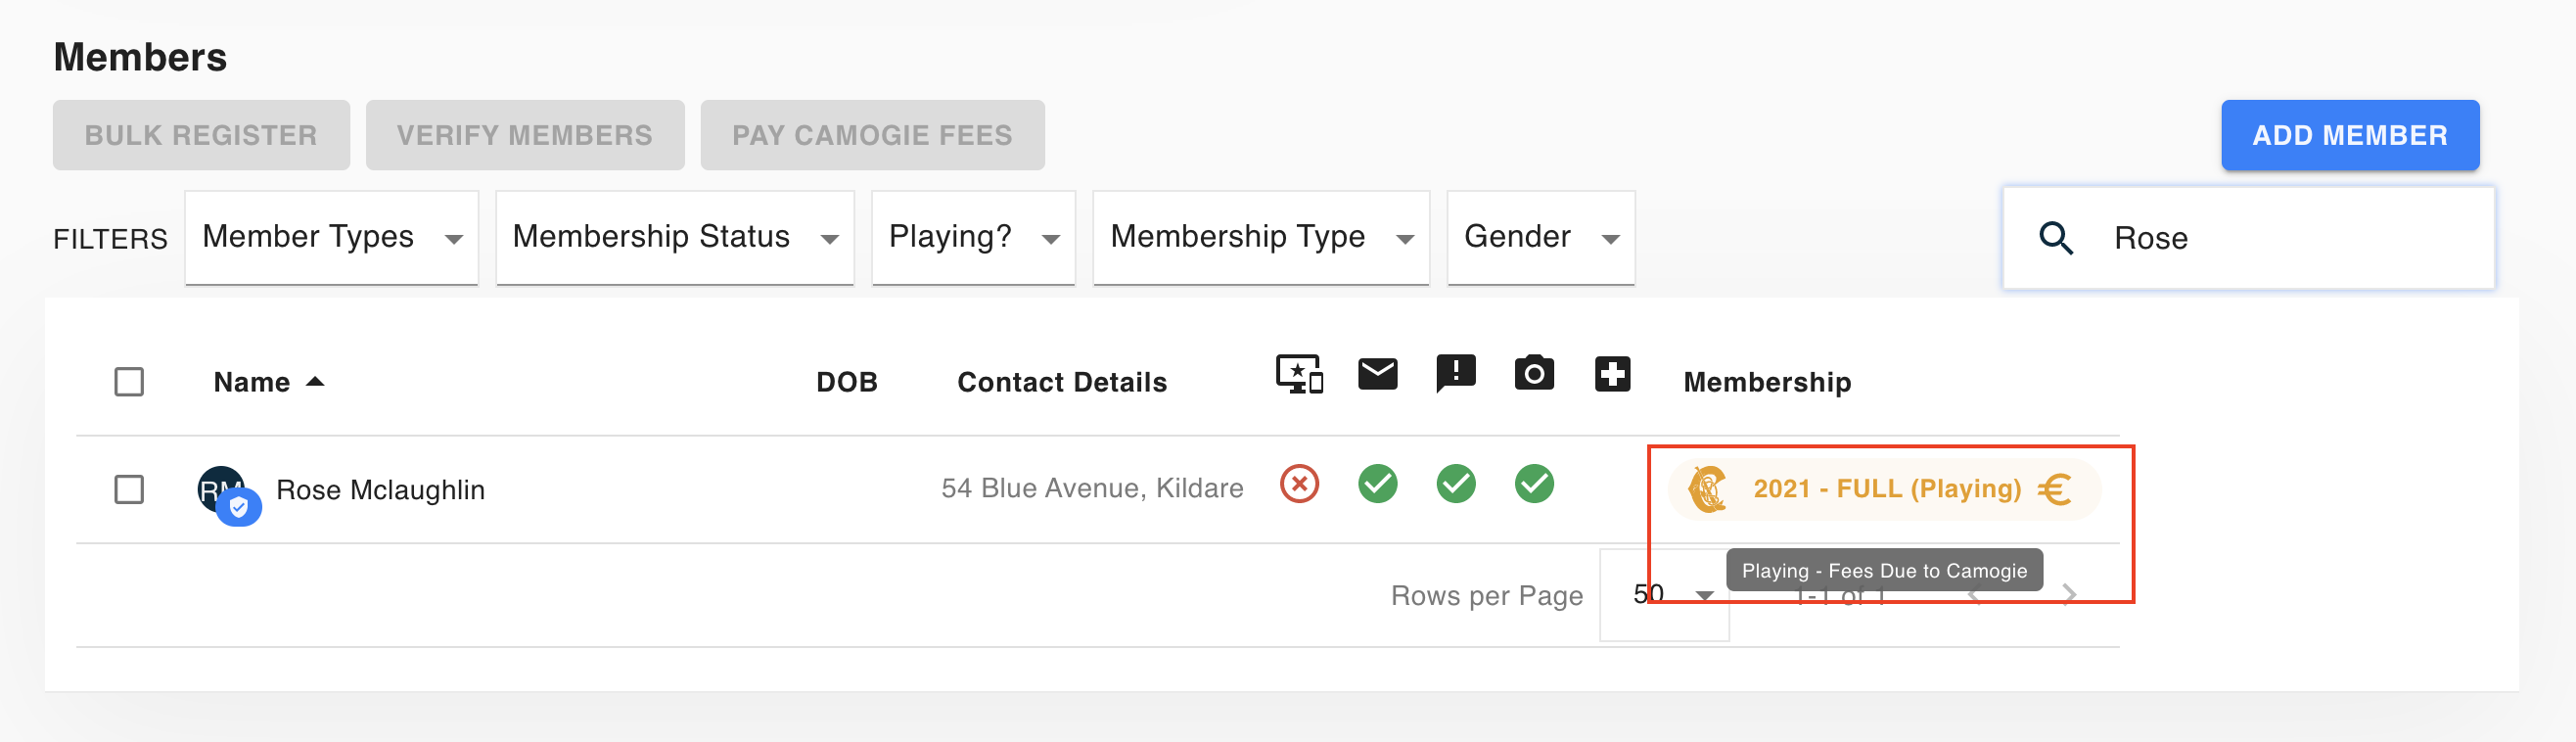Click the Euro fees due icon
2576x742 pixels.
2055,489
